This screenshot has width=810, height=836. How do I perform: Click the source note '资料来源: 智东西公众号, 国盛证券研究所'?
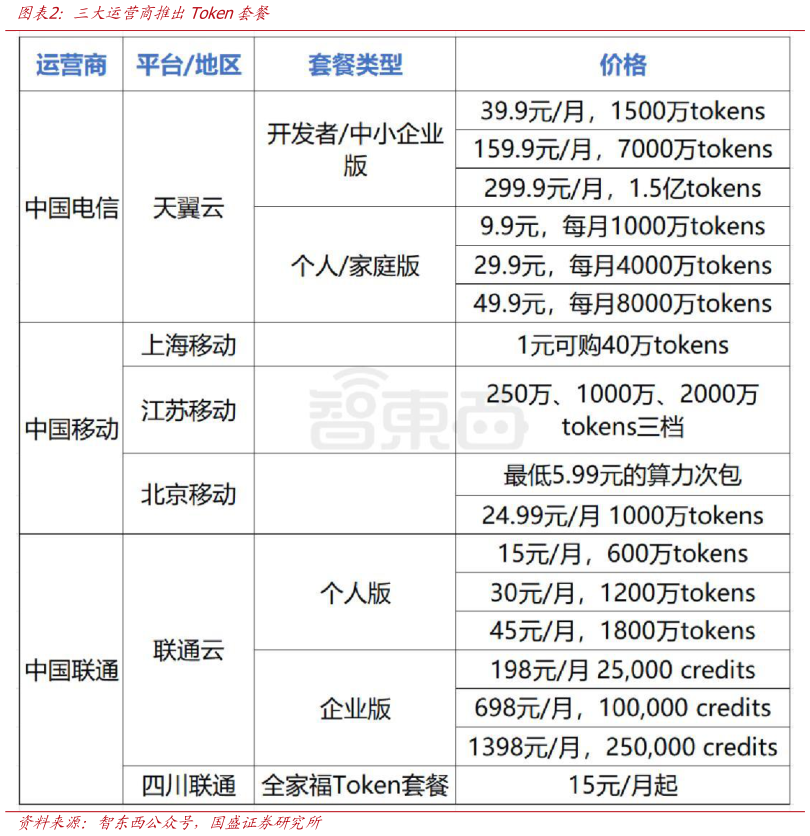click(x=171, y=823)
